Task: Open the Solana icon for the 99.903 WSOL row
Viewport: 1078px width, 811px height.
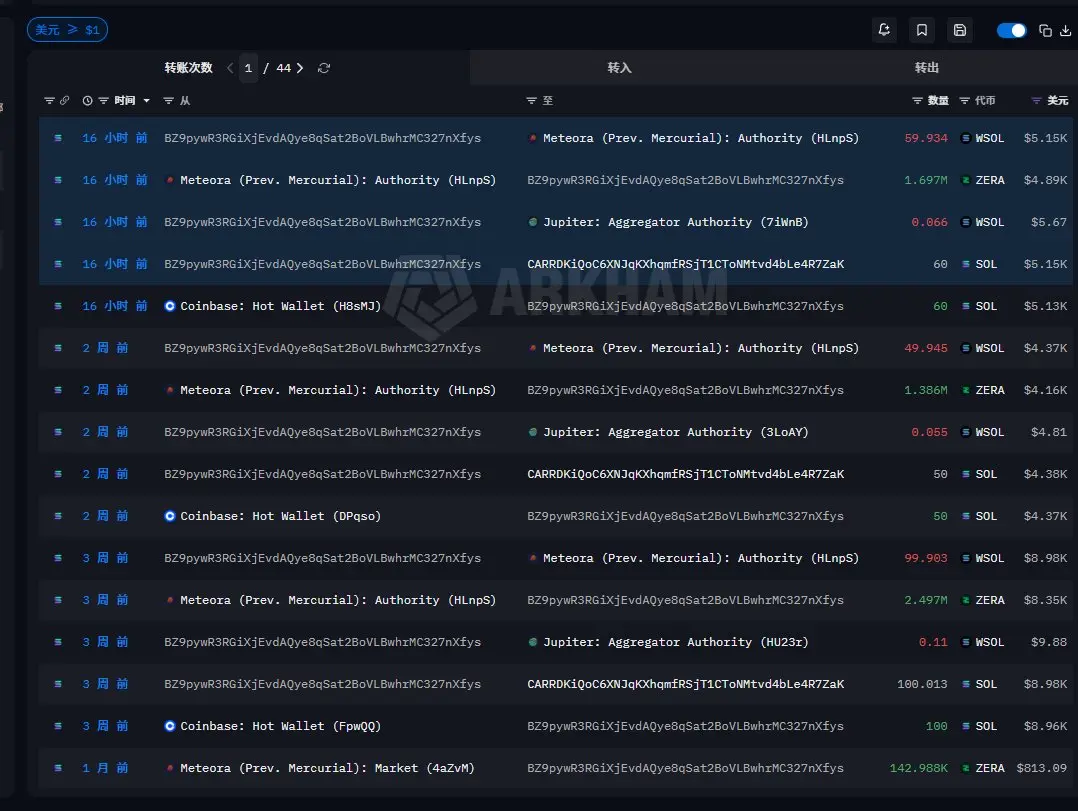Action: [58, 558]
